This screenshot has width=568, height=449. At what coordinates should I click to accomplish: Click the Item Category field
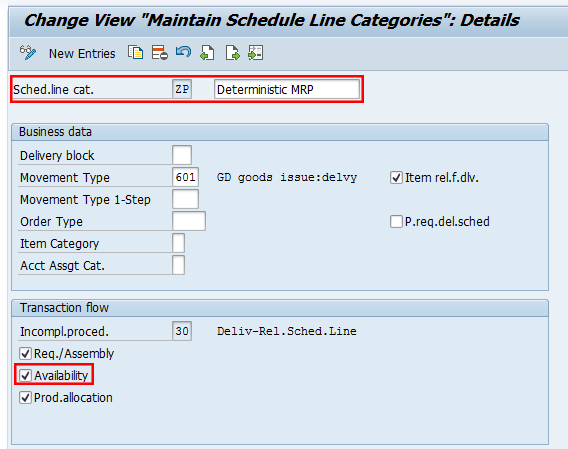click(179, 243)
